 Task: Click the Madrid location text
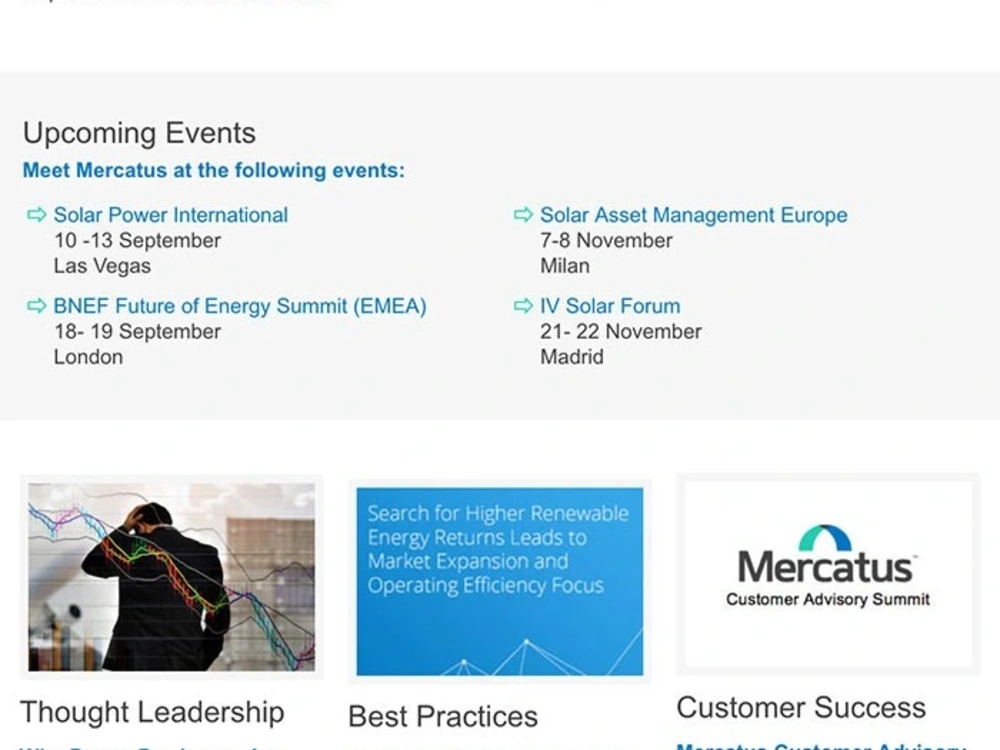point(571,357)
